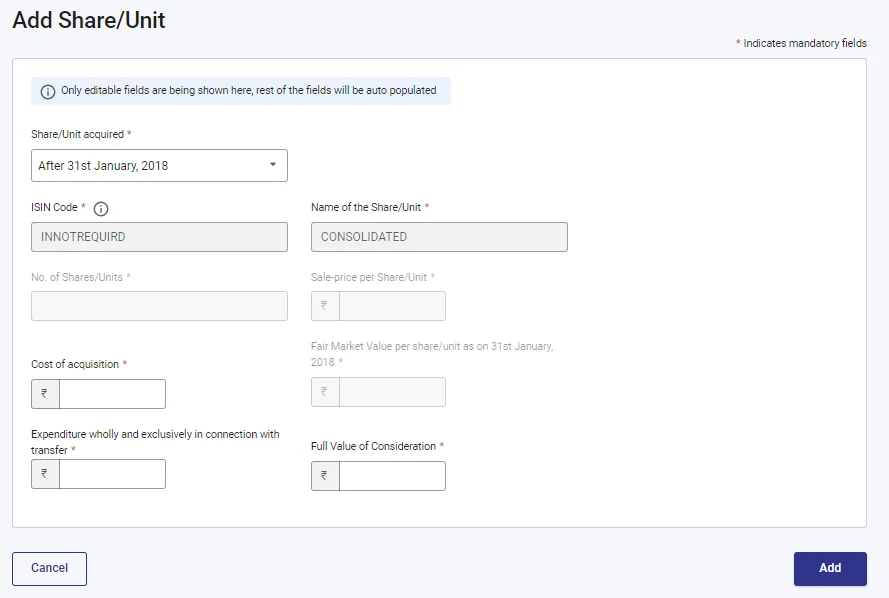Click the Fair Market Value per share input
The width and height of the screenshot is (889, 598).
click(392, 392)
